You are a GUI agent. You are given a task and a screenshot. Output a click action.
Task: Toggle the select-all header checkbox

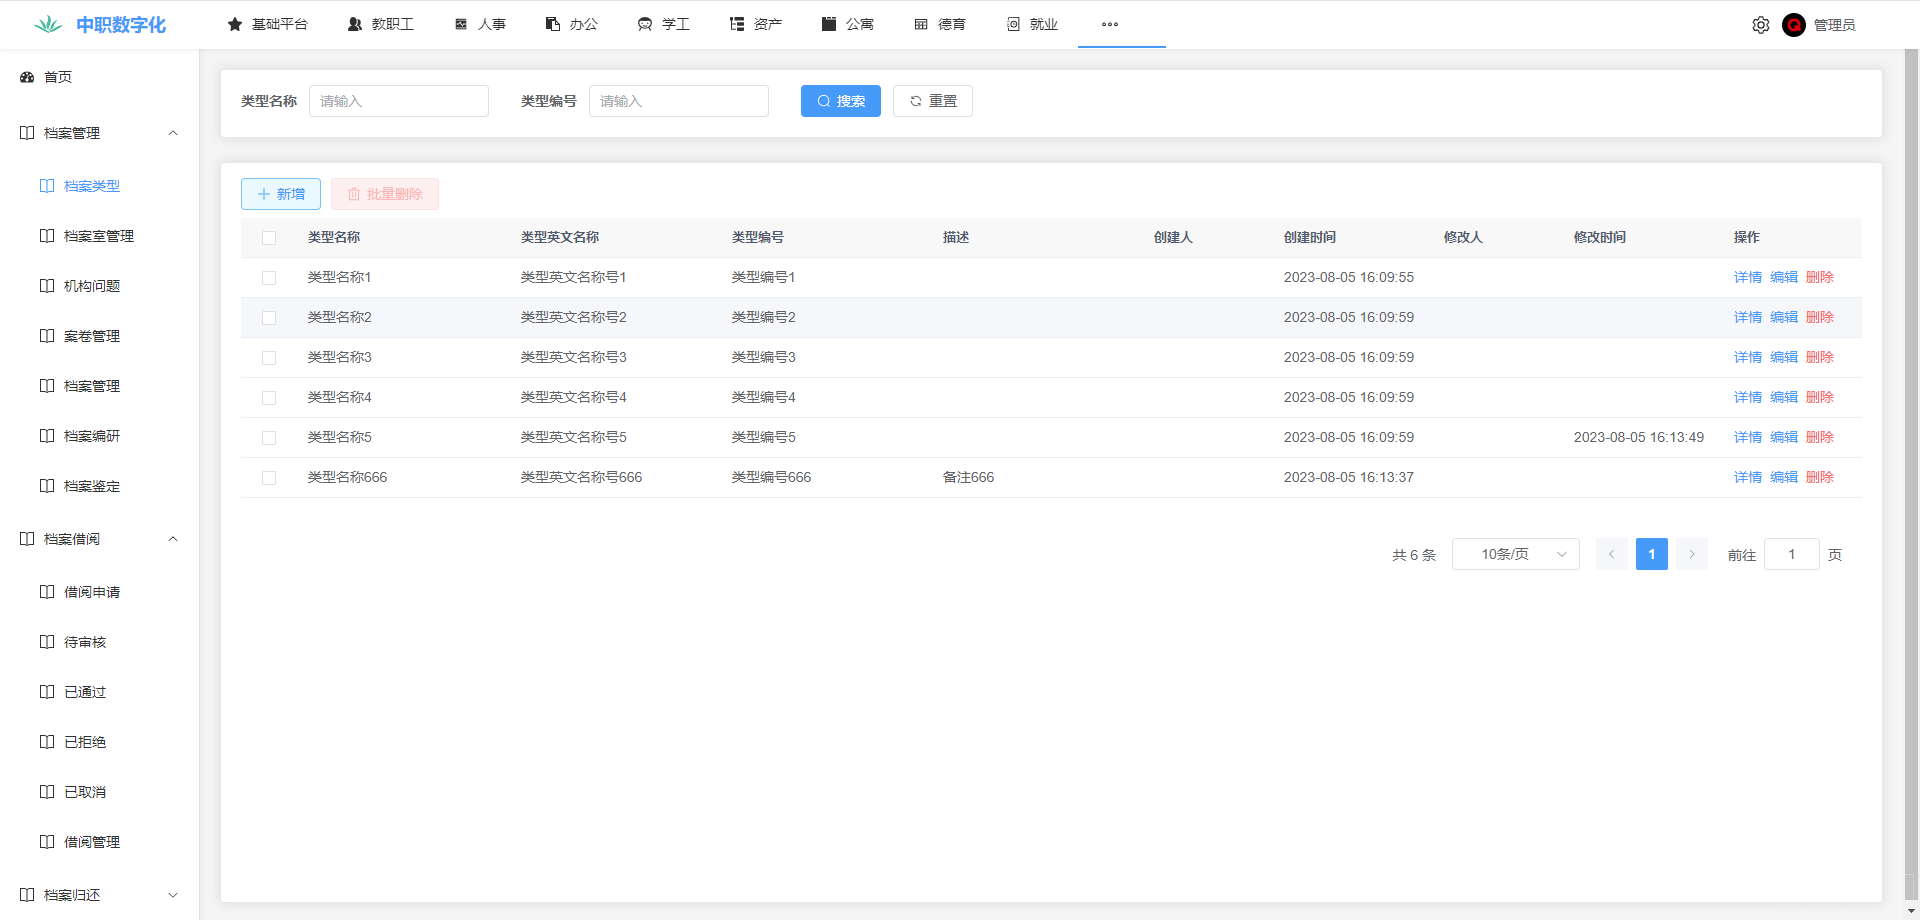click(x=269, y=238)
